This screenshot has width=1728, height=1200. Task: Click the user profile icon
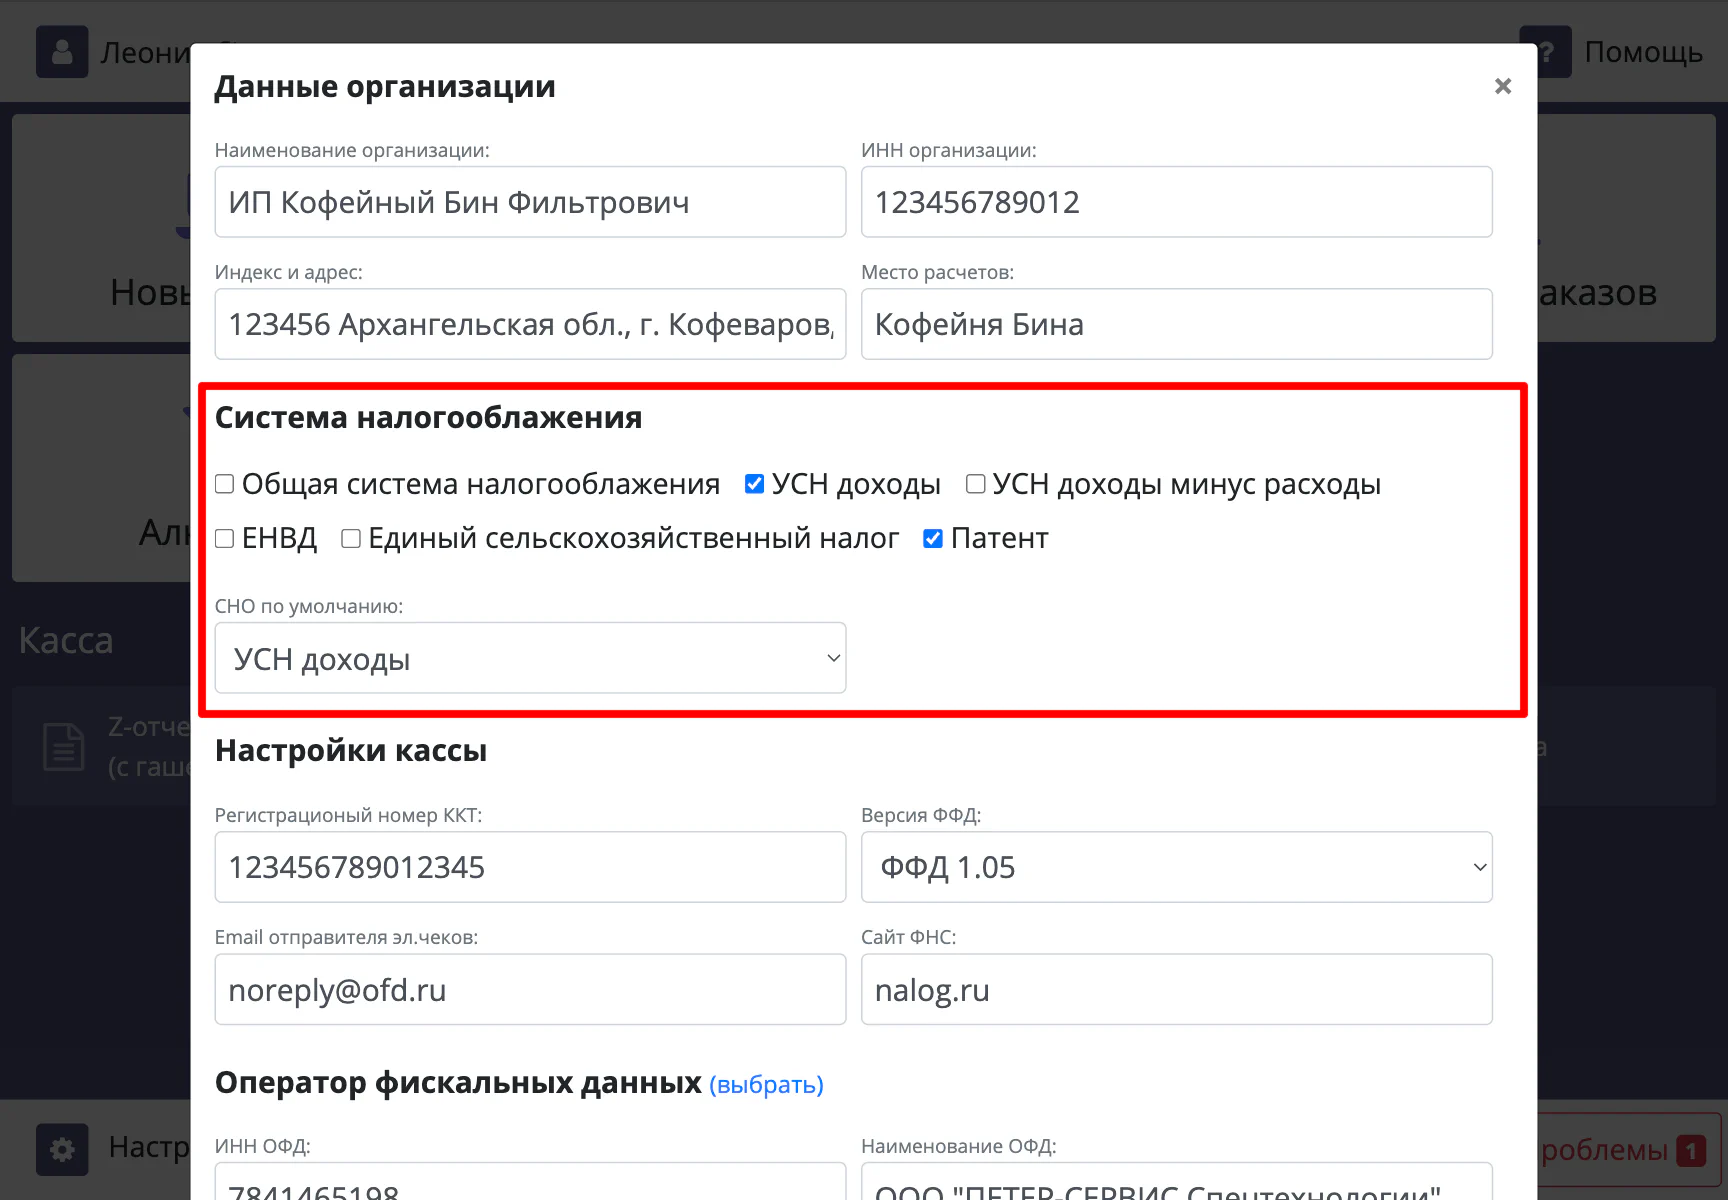coord(62,52)
